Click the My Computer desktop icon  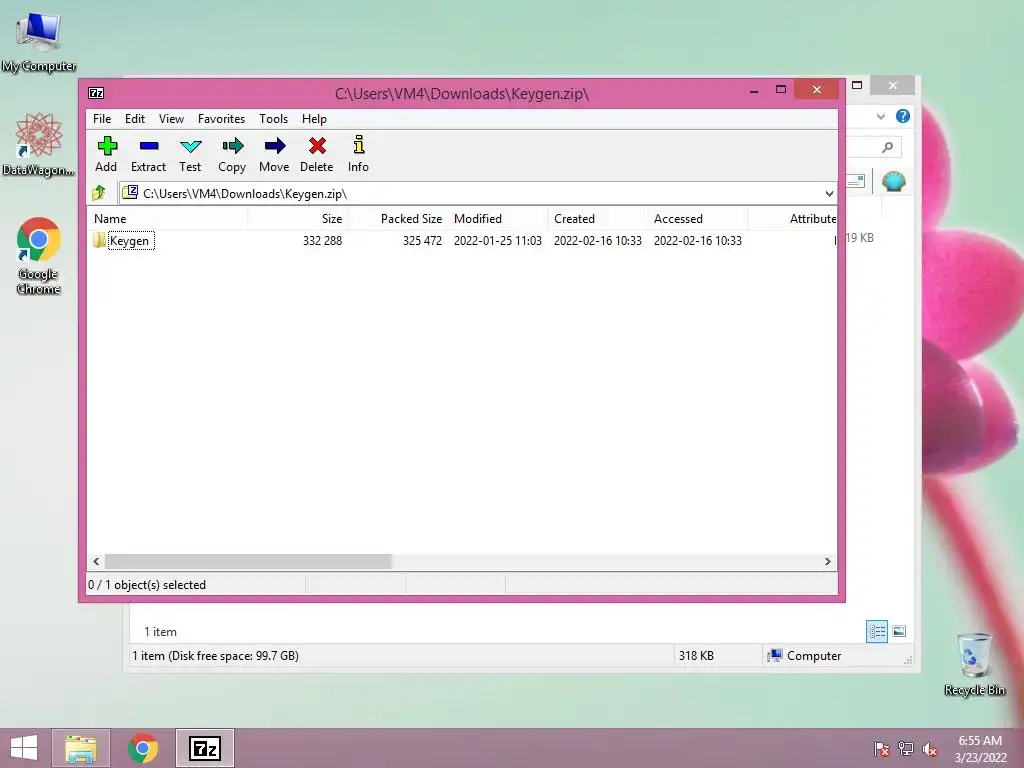click(39, 41)
